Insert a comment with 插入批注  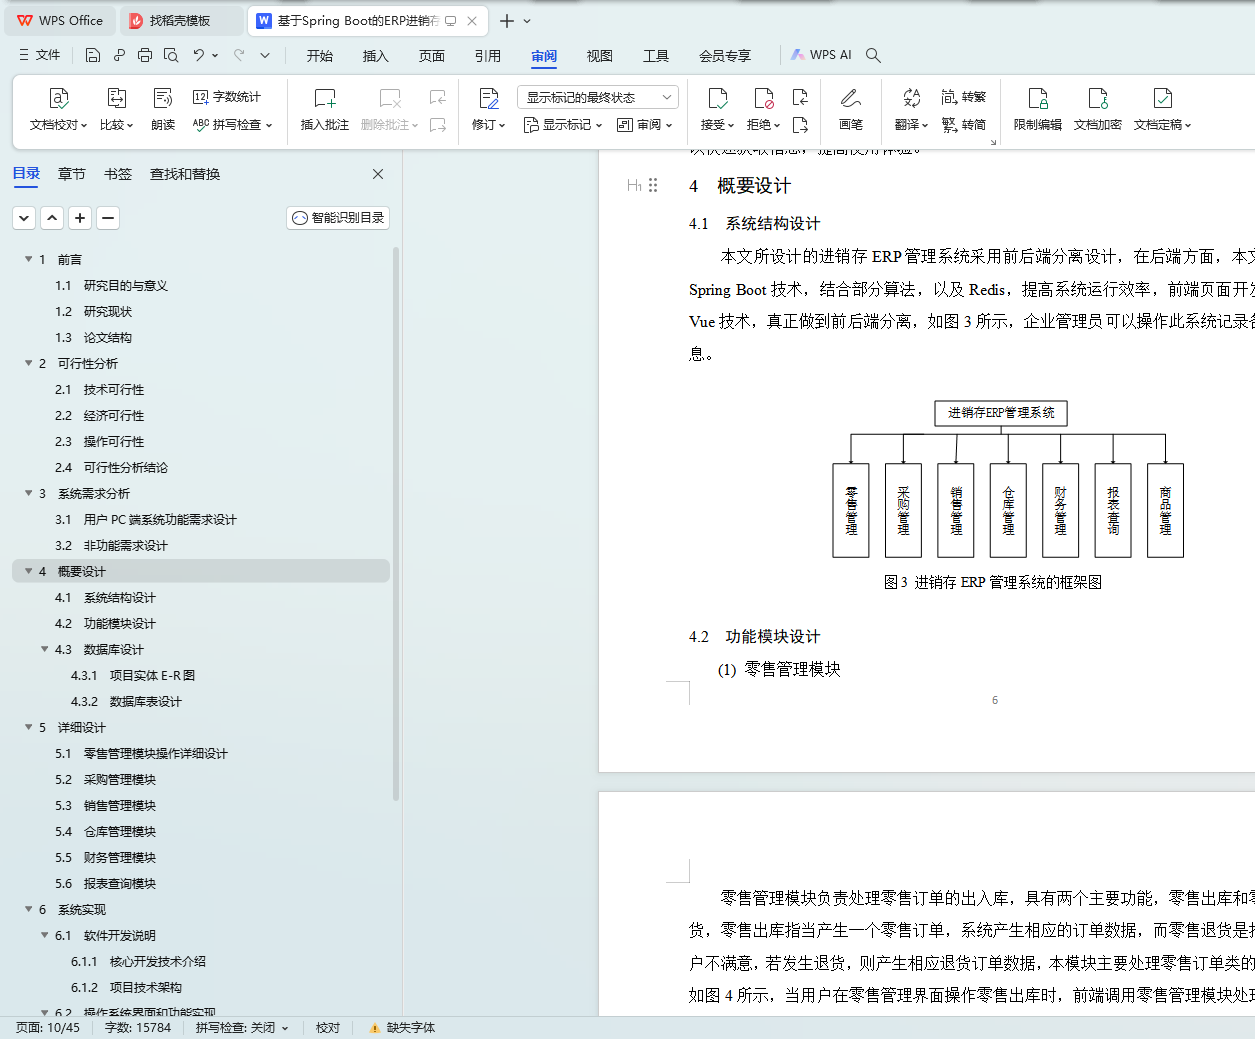[325, 110]
